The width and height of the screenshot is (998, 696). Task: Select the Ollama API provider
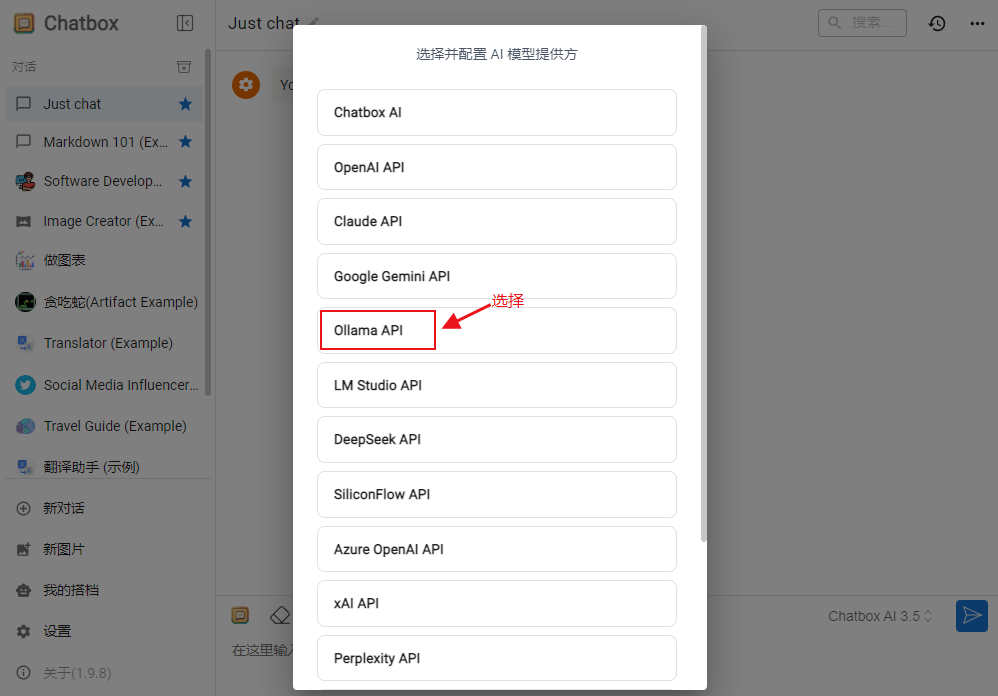(377, 330)
